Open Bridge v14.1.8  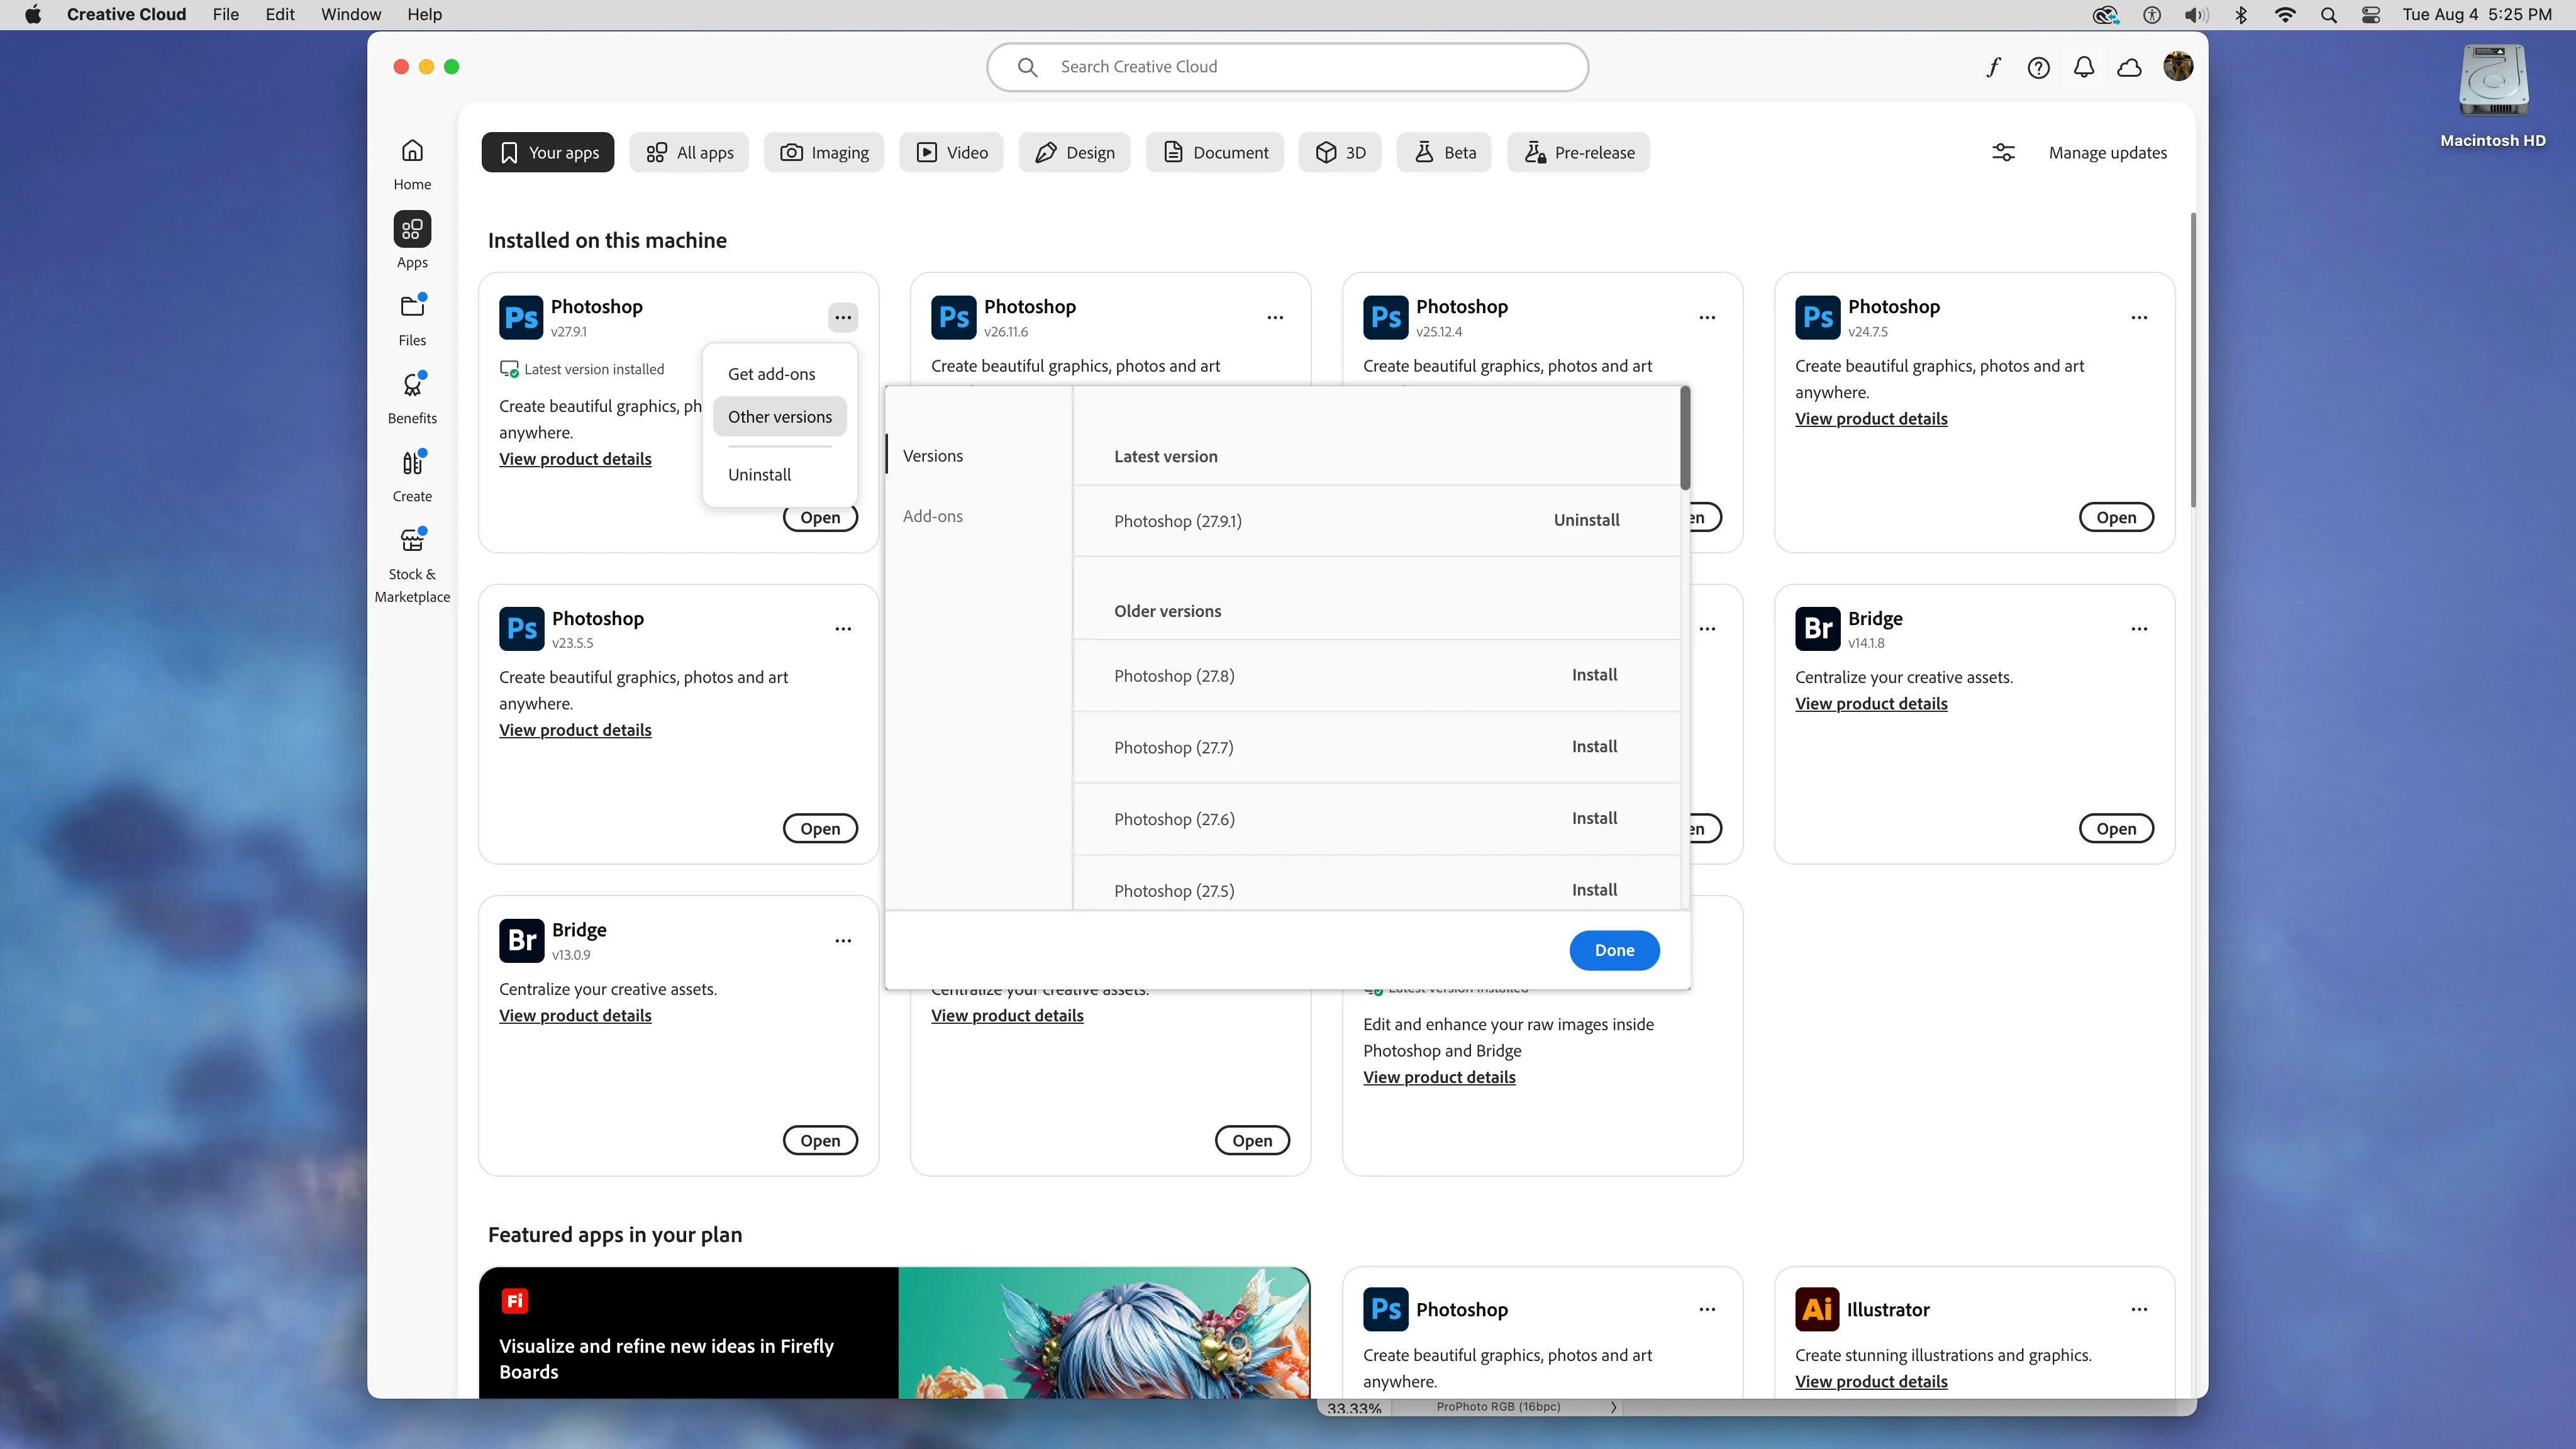coord(2116,829)
